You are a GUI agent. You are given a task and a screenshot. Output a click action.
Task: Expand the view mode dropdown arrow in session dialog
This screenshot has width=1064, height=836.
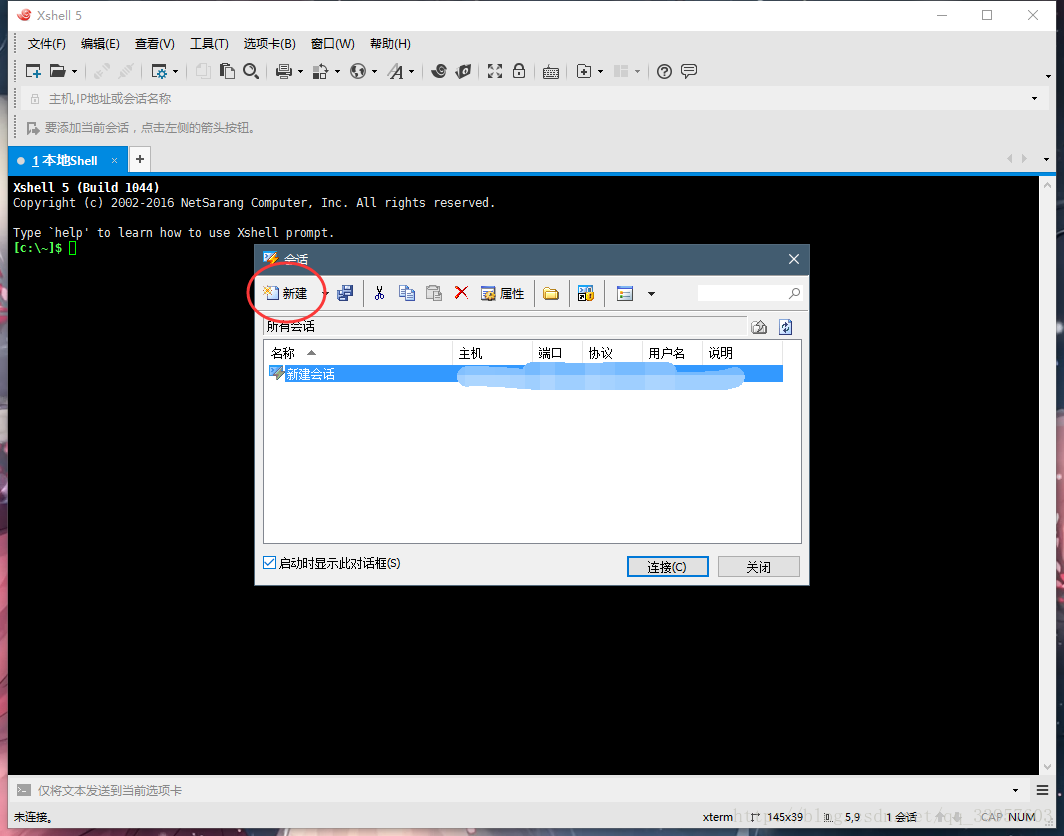(651, 294)
